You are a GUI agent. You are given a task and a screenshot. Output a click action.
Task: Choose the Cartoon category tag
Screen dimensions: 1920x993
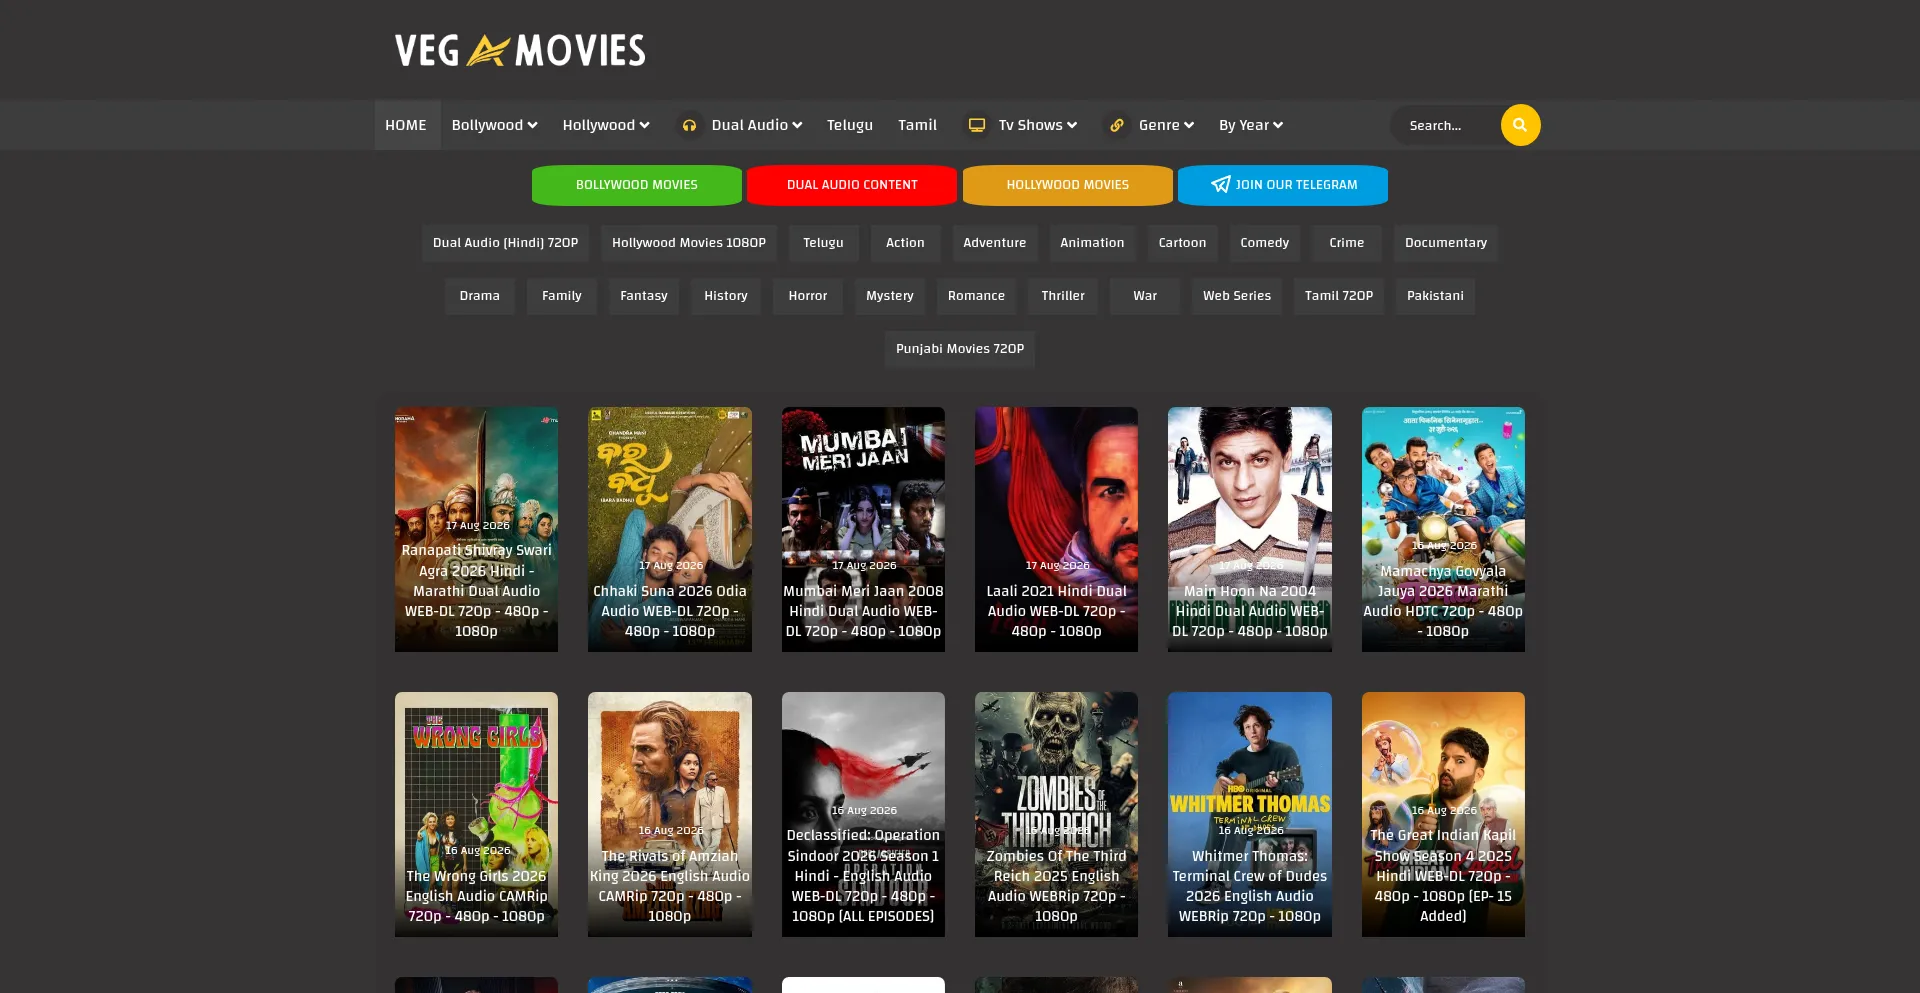pyautogui.click(x=1182, y=243)
